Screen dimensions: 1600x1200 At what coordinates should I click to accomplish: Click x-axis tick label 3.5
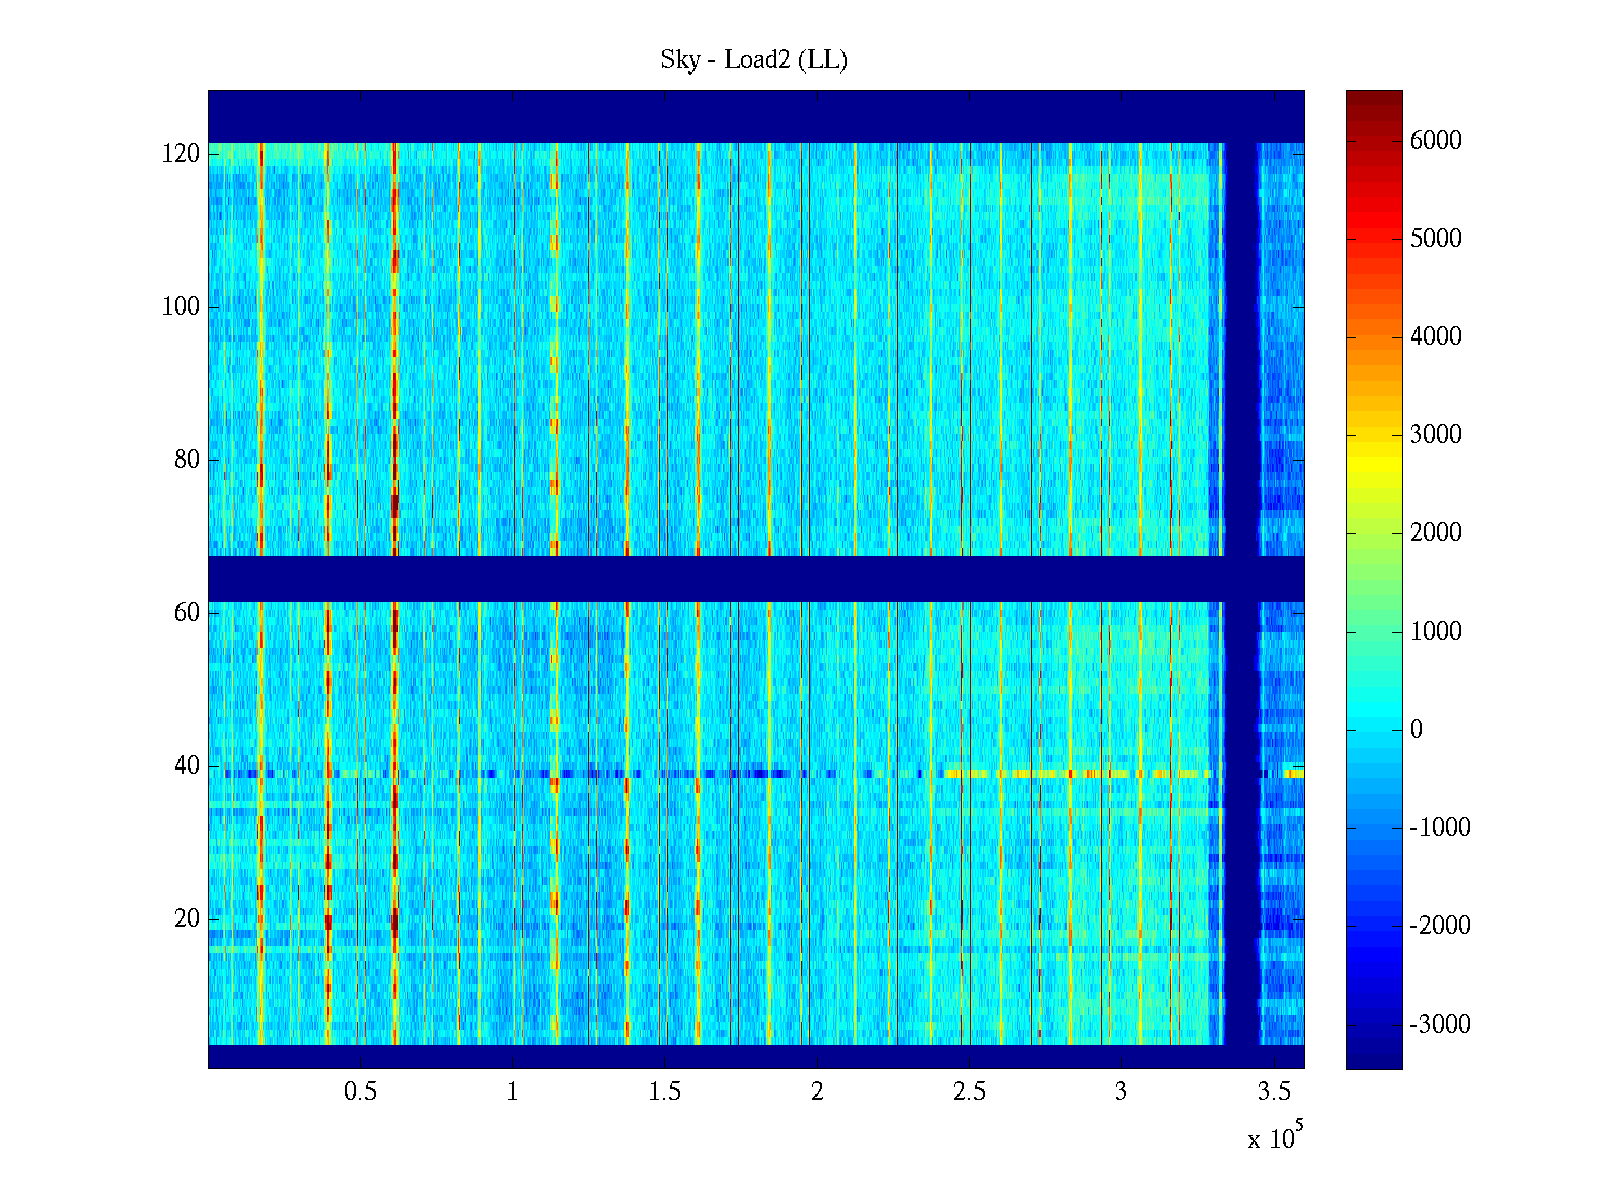[1274, 1092]
